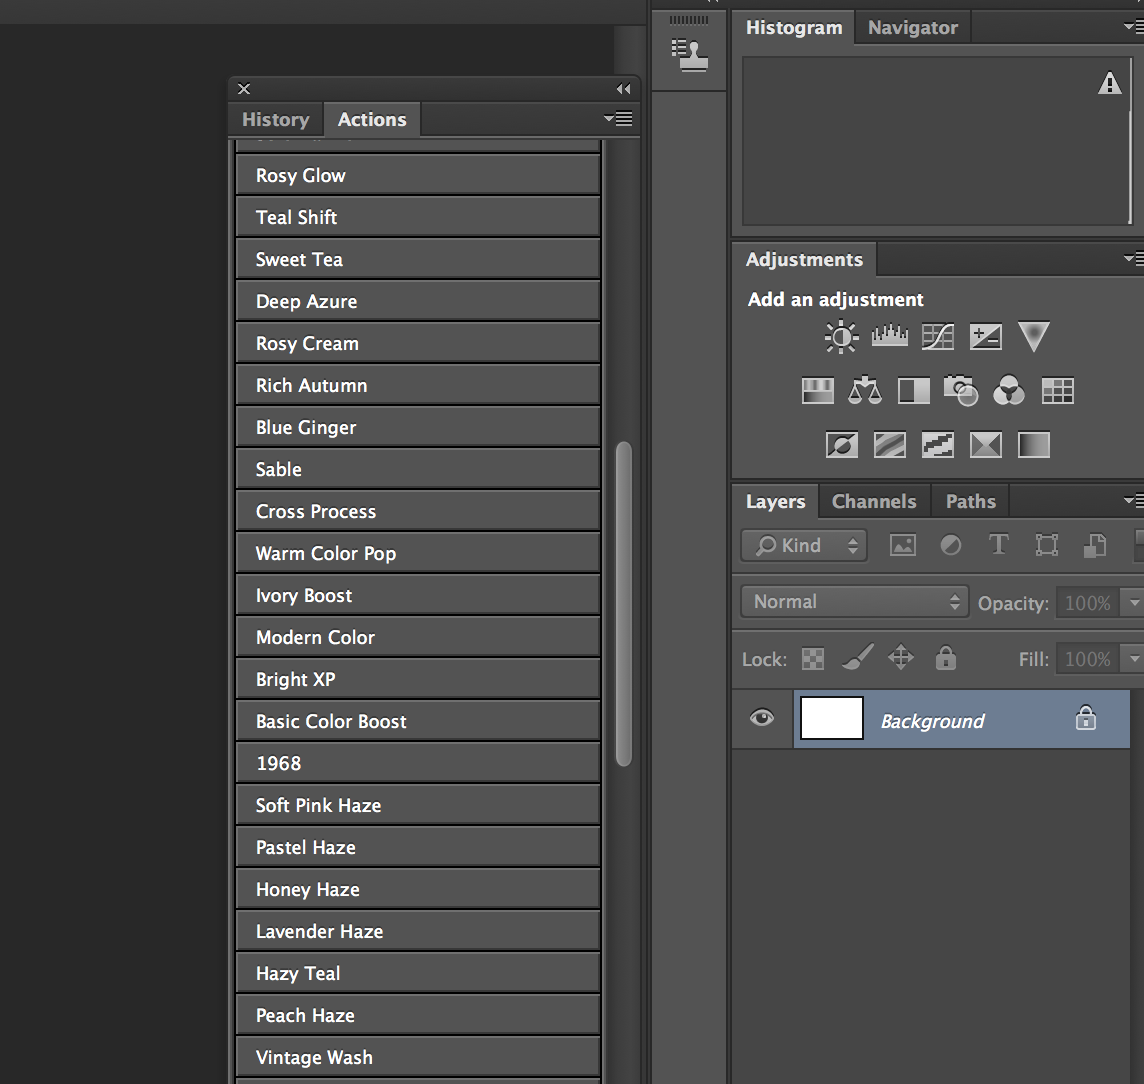Screen dimensions: 1144x1084
Task: Add a Levels adjustment
Action: coord(889,336)
